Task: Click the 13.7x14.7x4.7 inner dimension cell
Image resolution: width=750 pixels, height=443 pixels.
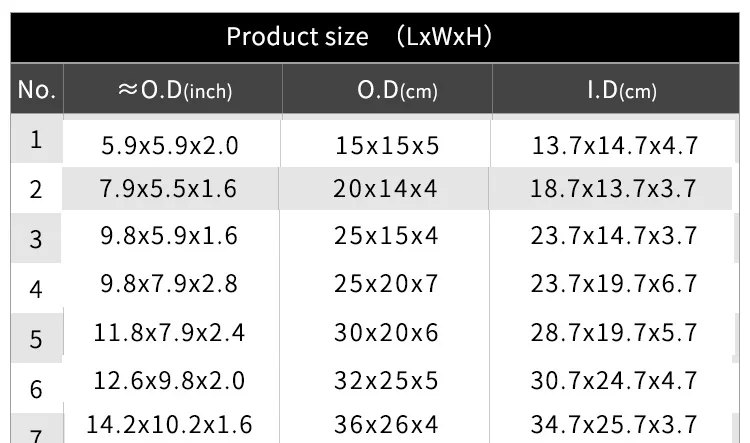Action: click(x=614, y=145)
